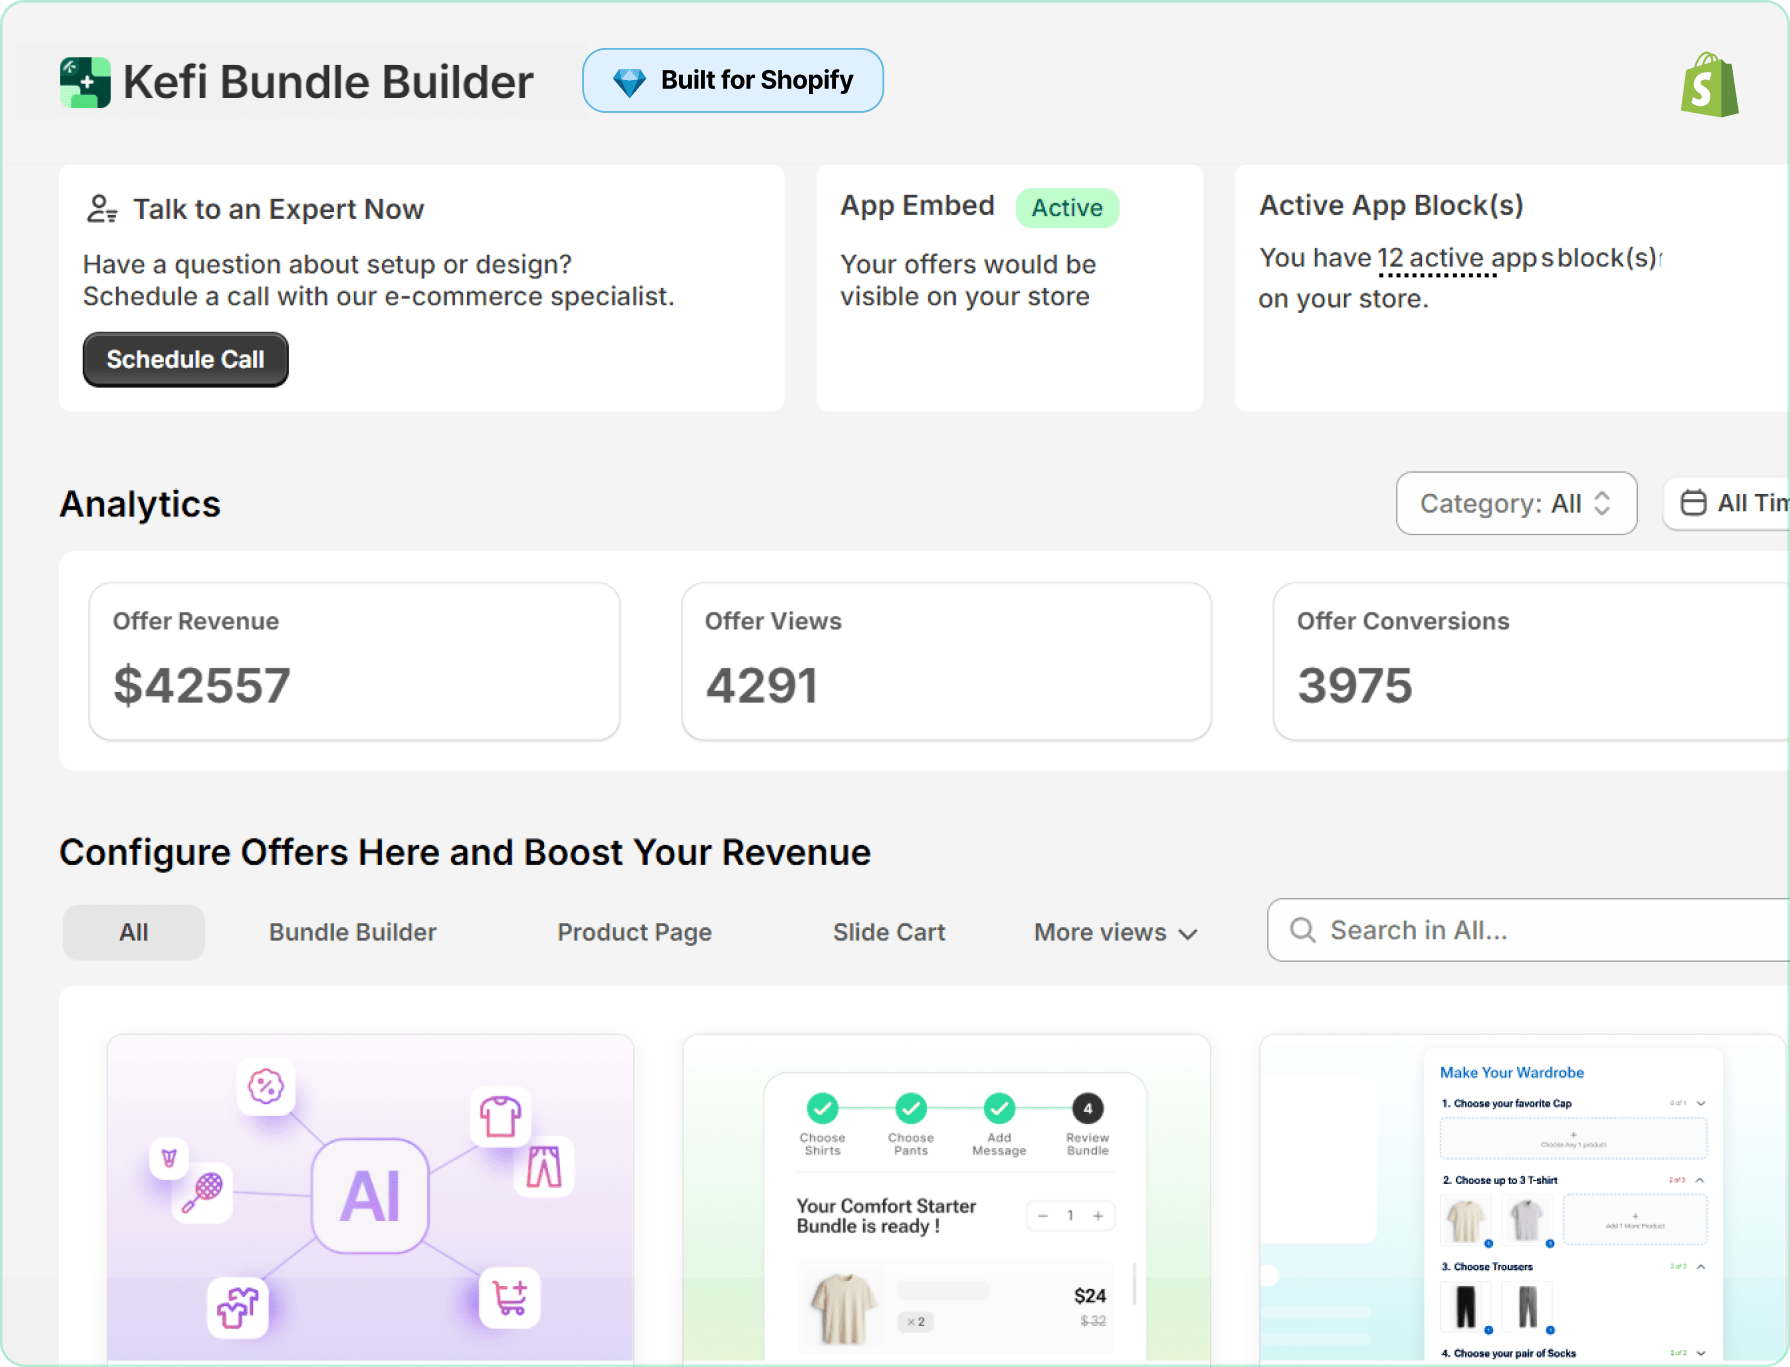Click the Shopify bag logo
The height and width of the screenshot is (1367, 1790).
point(1710,85)
